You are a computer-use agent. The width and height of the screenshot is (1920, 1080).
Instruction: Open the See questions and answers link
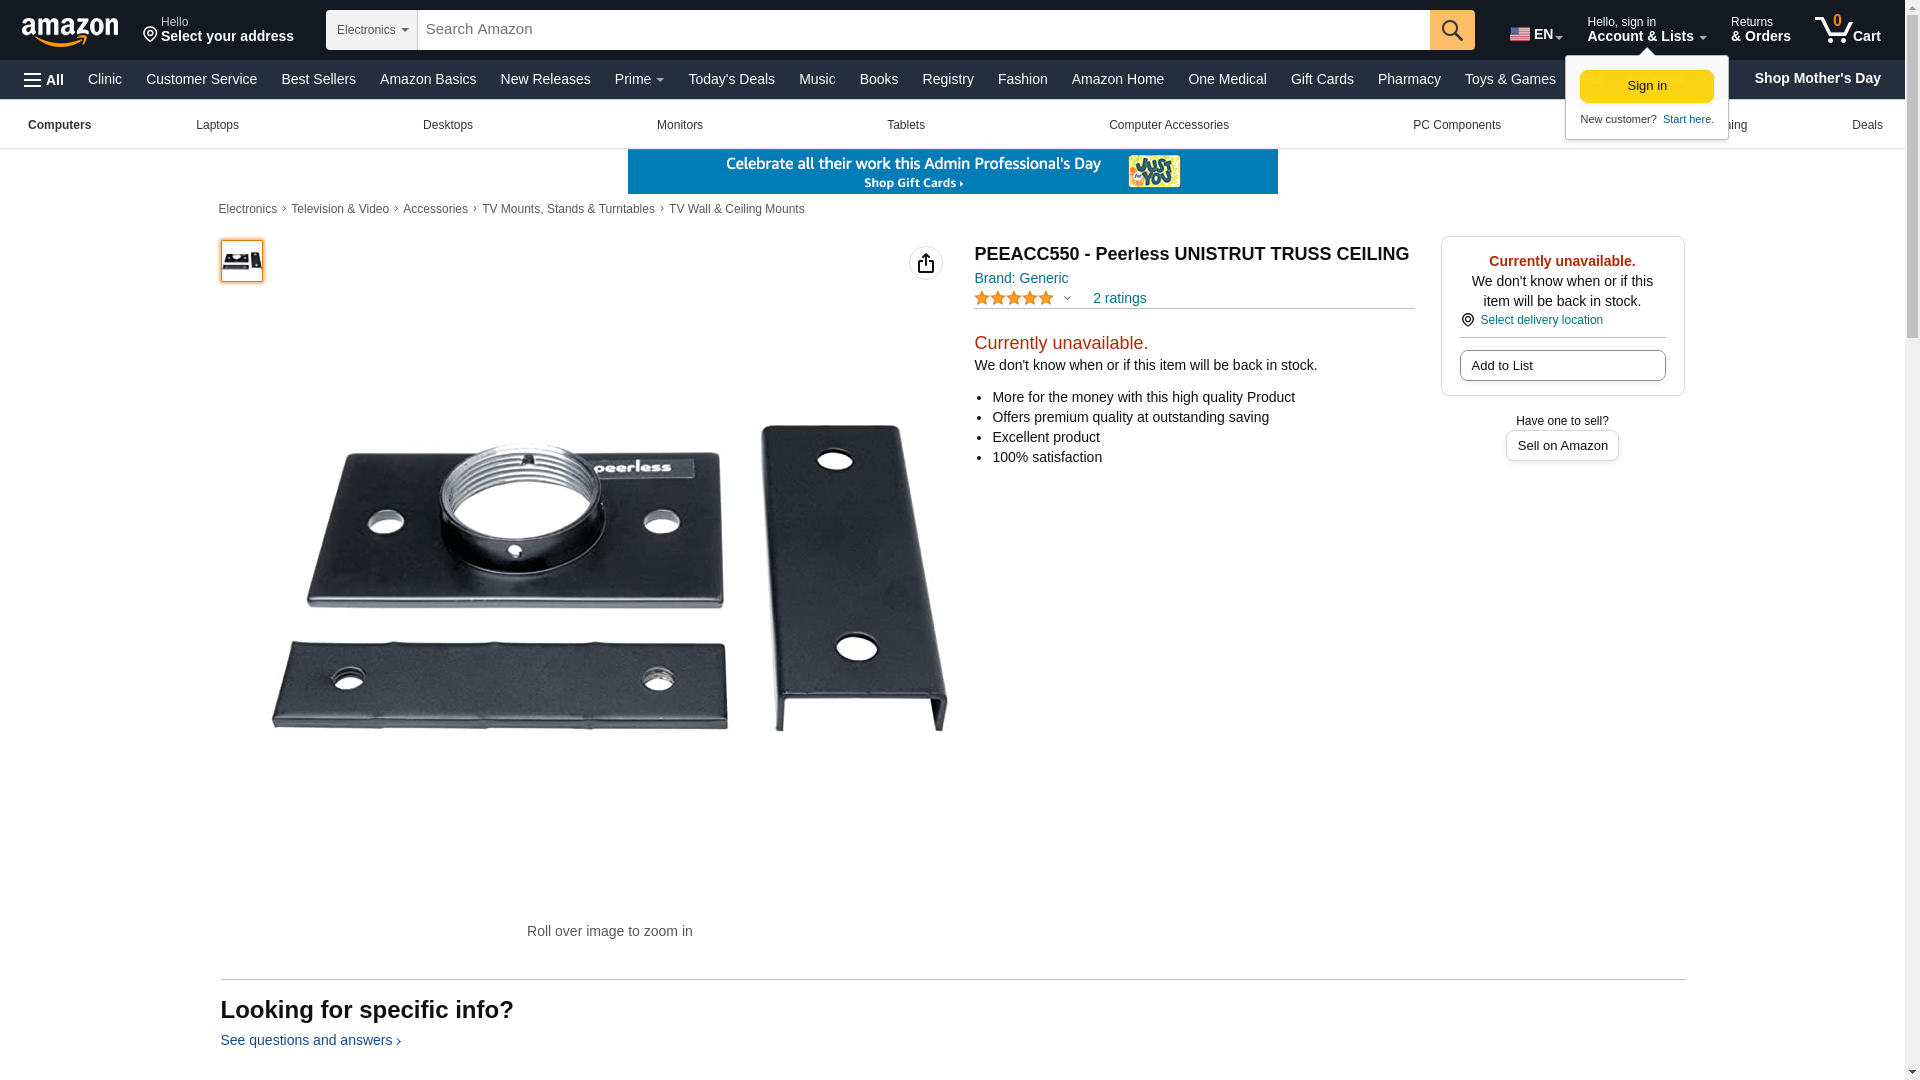point(311,1040)
